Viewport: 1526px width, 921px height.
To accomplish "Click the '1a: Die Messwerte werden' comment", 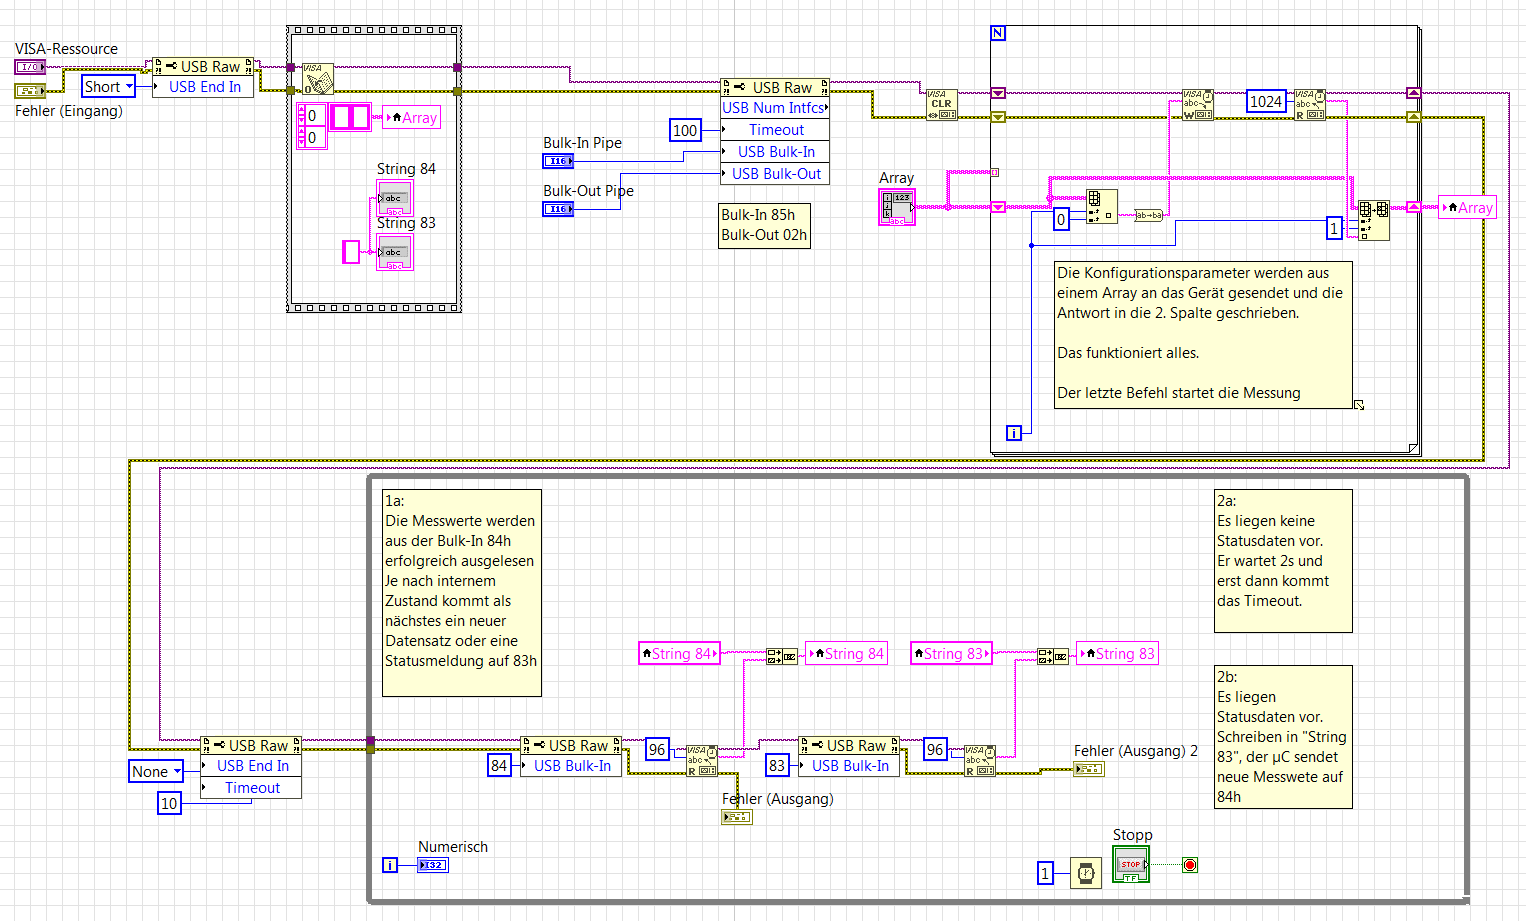I will (462, 592).
